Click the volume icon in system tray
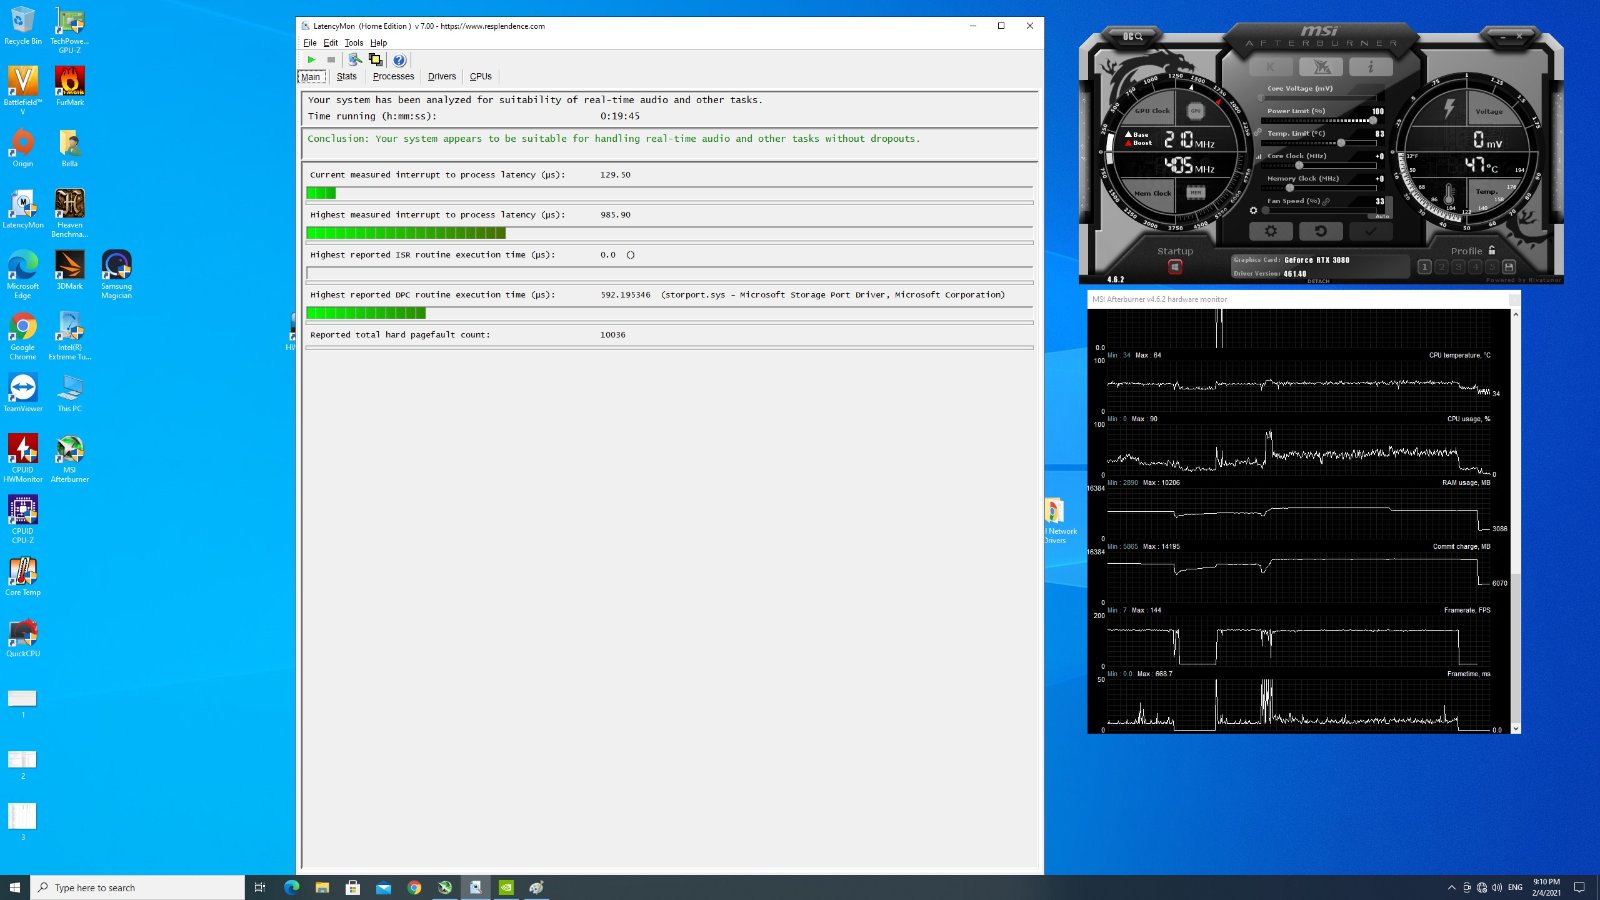The image size is (1600, 900). [x=1497, y=887]
